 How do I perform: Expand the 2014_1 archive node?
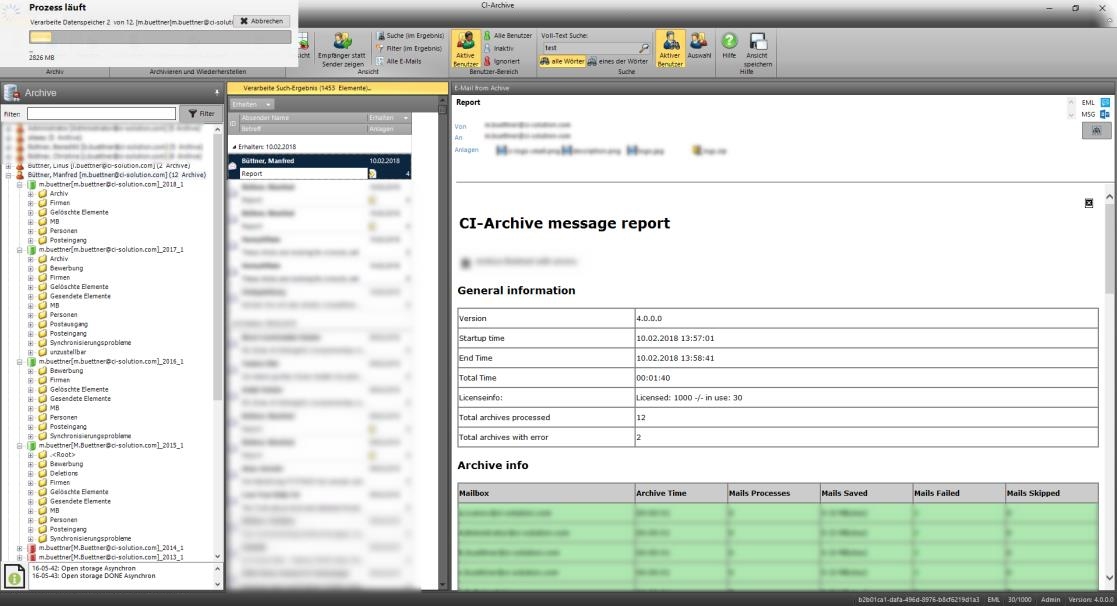[20, 548]
